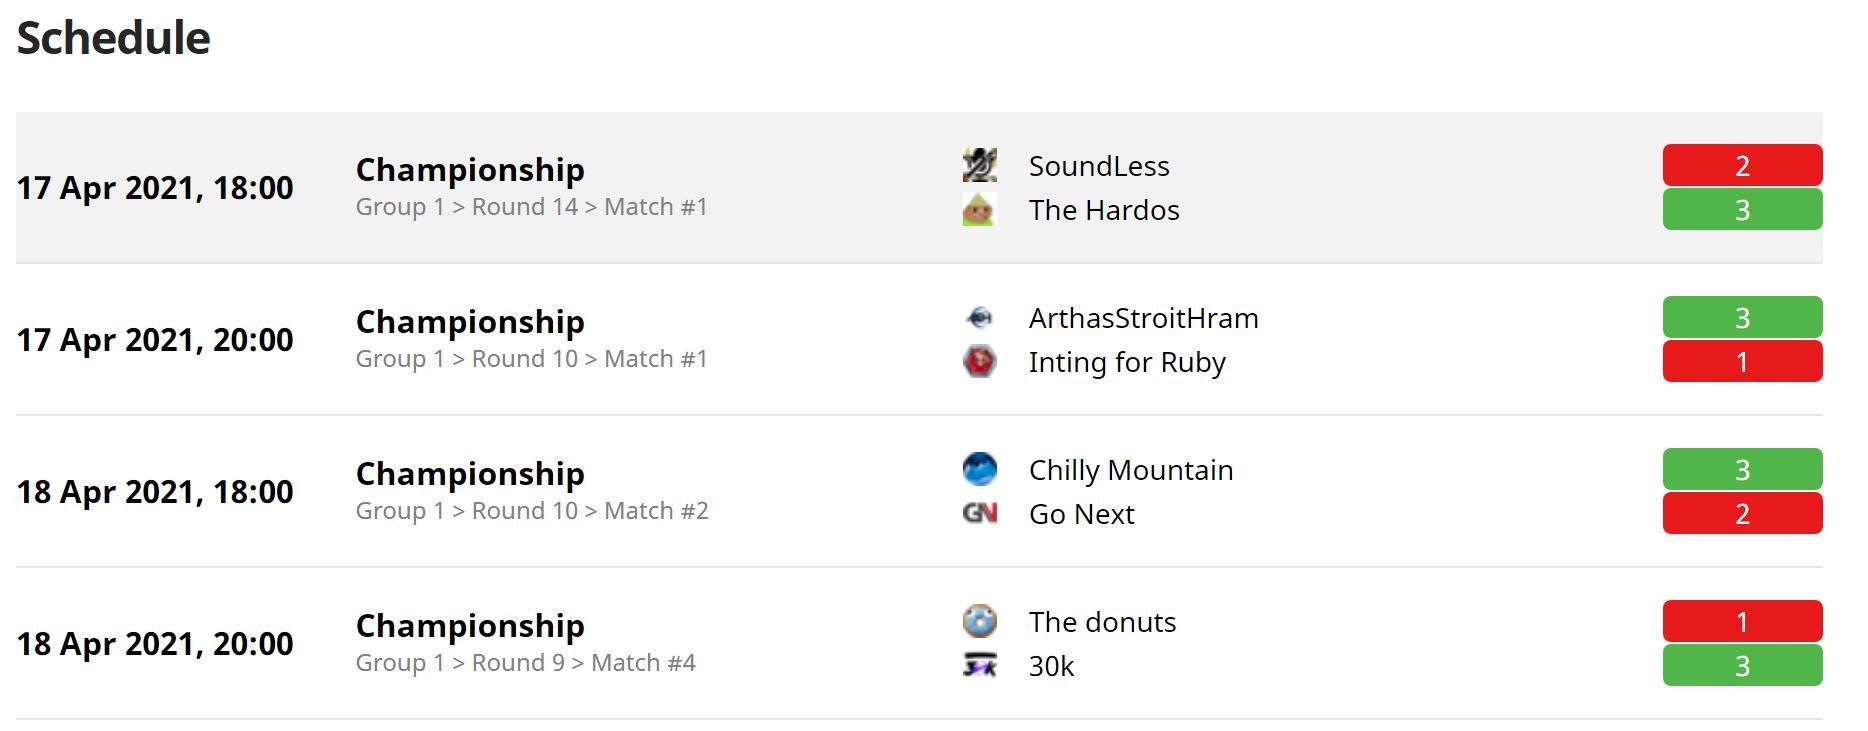Open the Go Next GN logo icon
This screenshot has height=731, width=1868.
pos(979,513)
